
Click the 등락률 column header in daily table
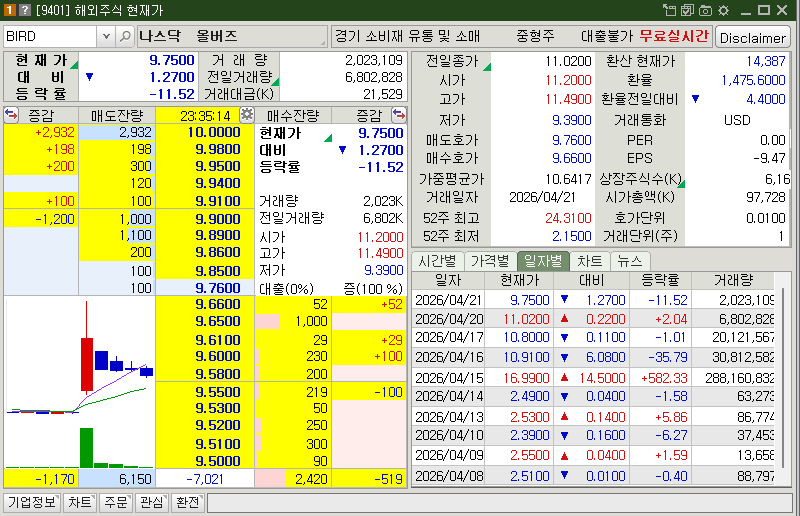660,280
